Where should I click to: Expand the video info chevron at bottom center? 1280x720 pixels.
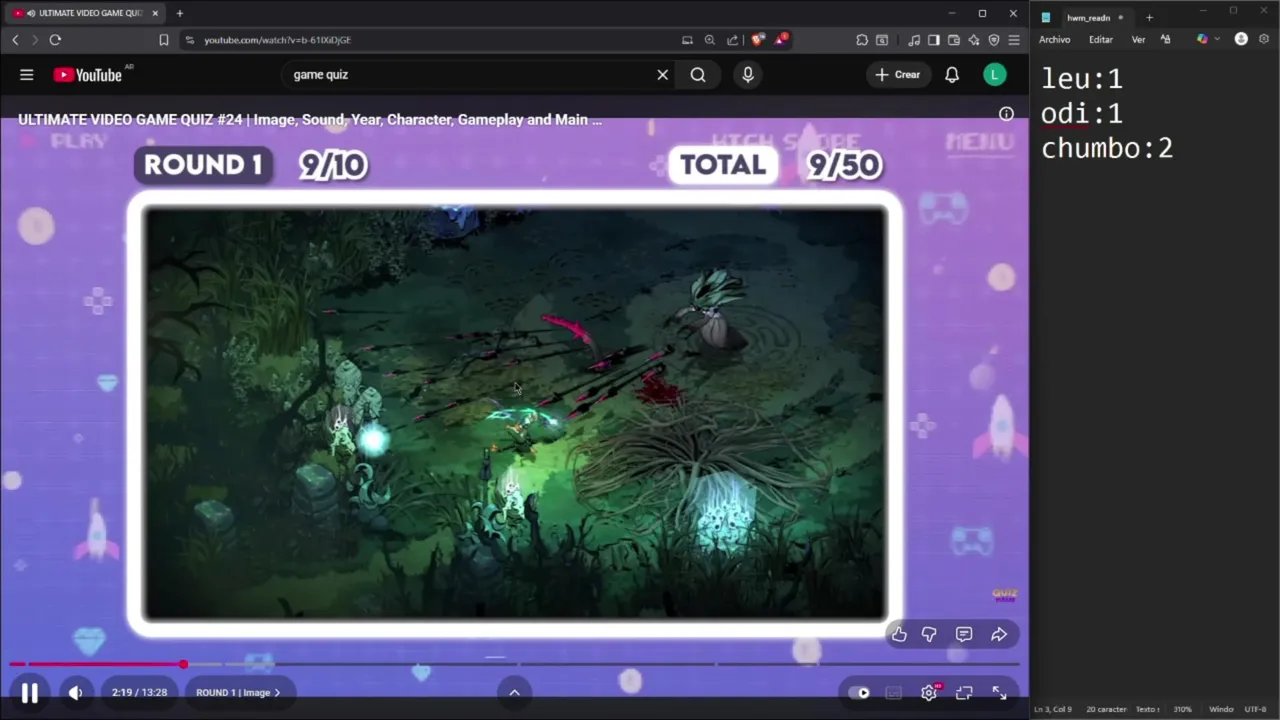click(x=514, y=692)
